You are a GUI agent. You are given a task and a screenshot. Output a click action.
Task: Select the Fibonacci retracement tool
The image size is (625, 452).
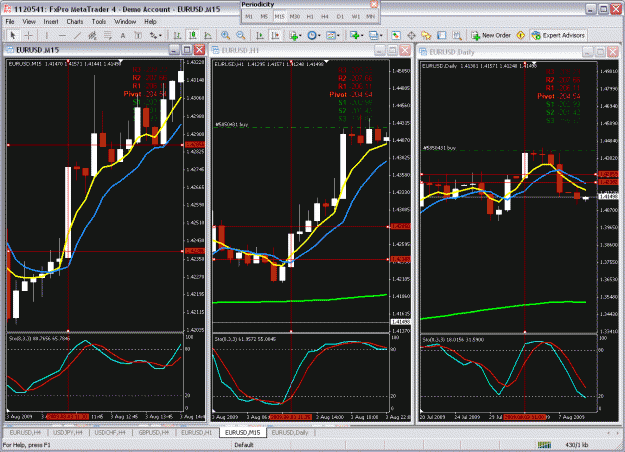tap(108, 35)
